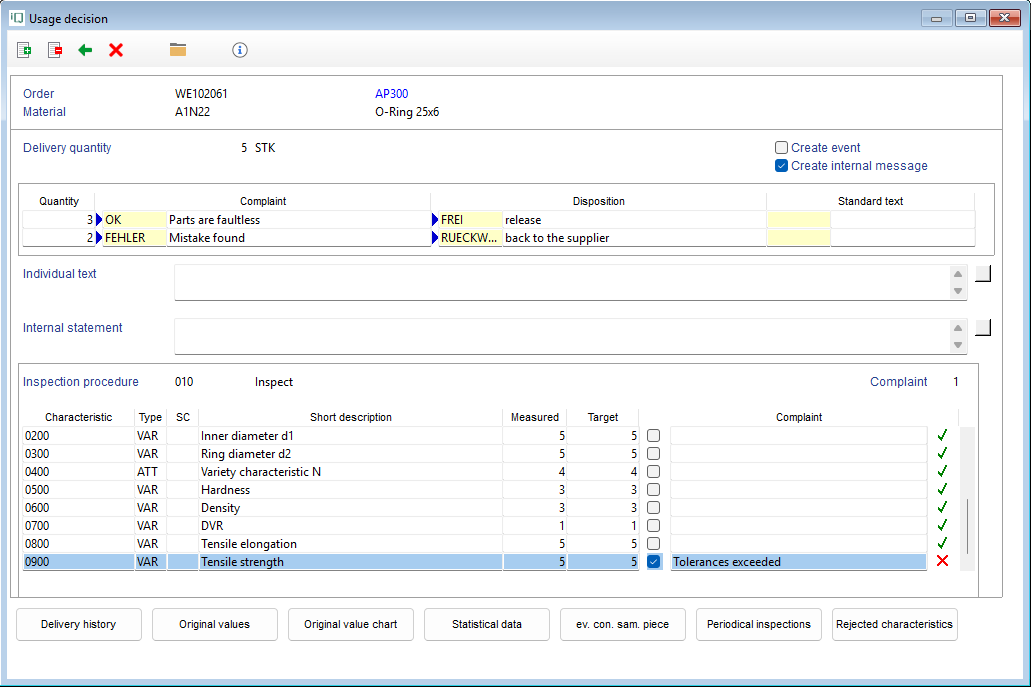The width and height of the screenshot is (1032, 688).
Task: Click the AP300 supplier link
Action: pos(391,94)
